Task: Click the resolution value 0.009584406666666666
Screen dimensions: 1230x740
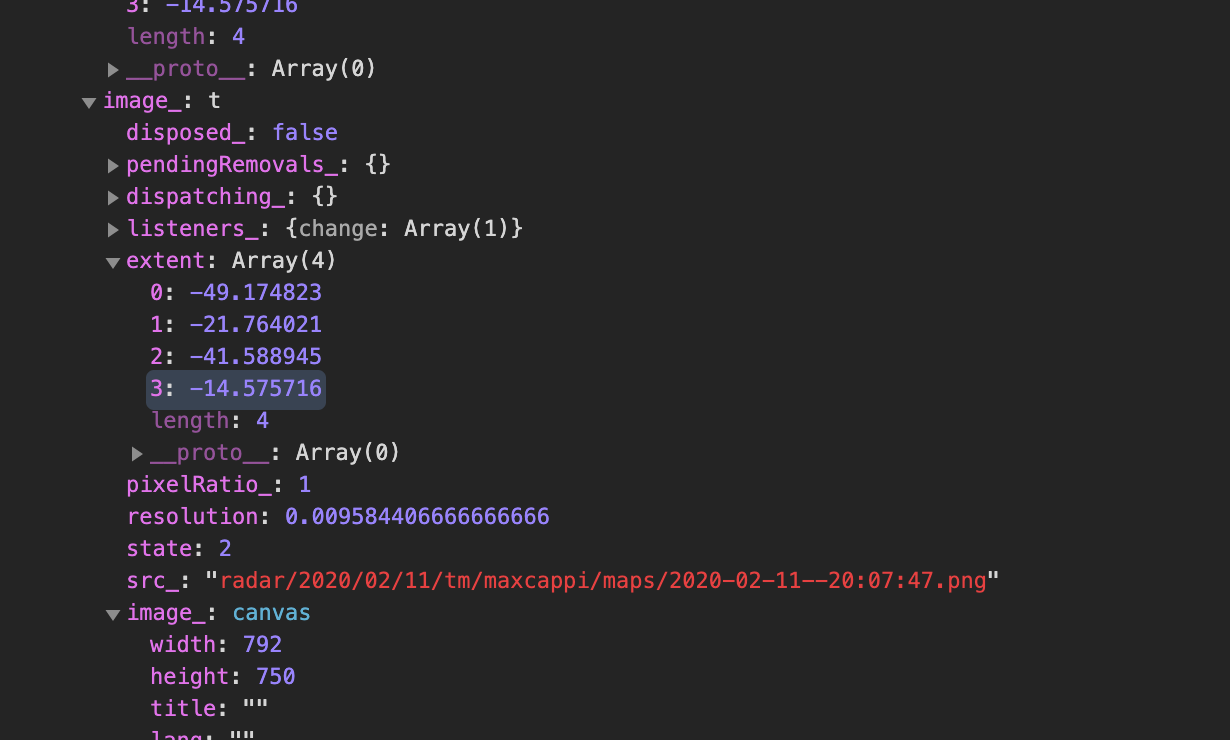Action: pyautogui.click(x=417, y=517)
